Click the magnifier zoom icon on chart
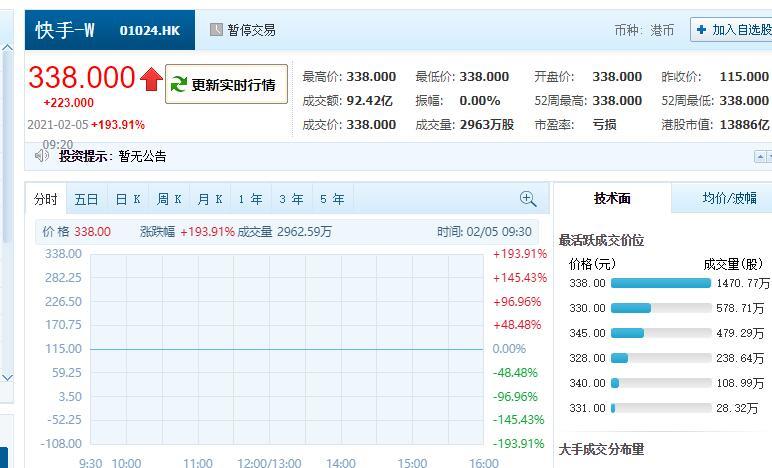Image resolution: width=772 pixels, height=468 pixels. [x=528, y=199]
